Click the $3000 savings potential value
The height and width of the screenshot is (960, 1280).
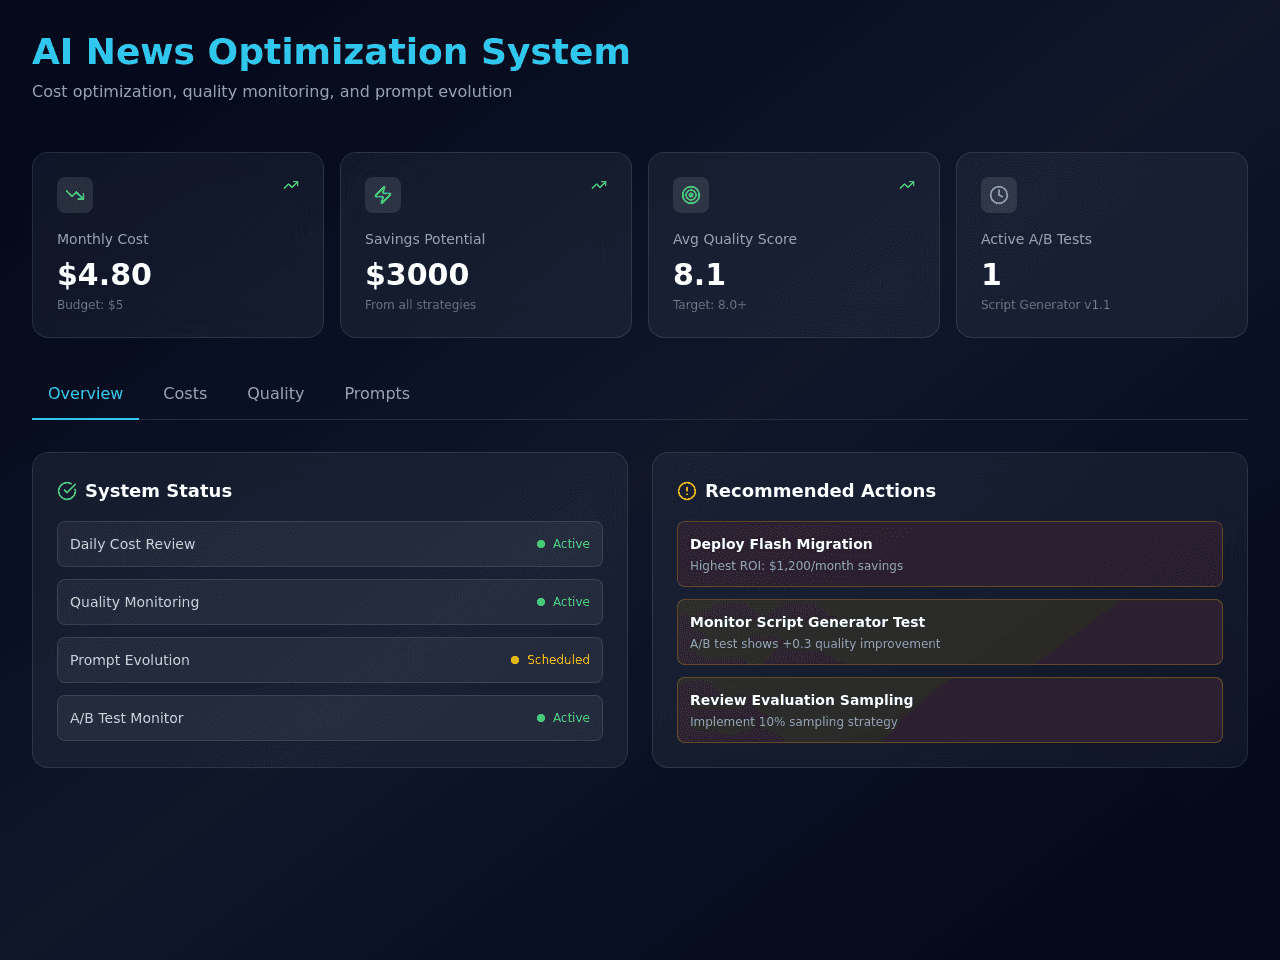417,275
